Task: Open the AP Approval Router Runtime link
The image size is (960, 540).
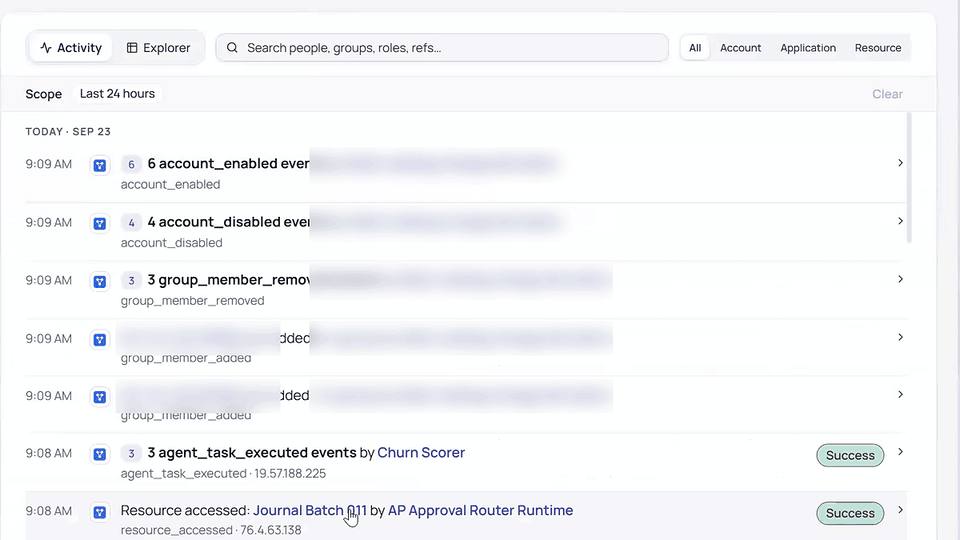Action: coord(481,510)
